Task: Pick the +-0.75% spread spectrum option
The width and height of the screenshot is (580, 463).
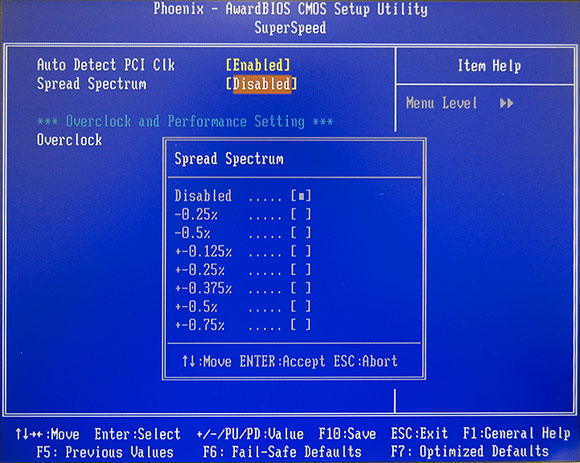Action: [x=243, y=325]
